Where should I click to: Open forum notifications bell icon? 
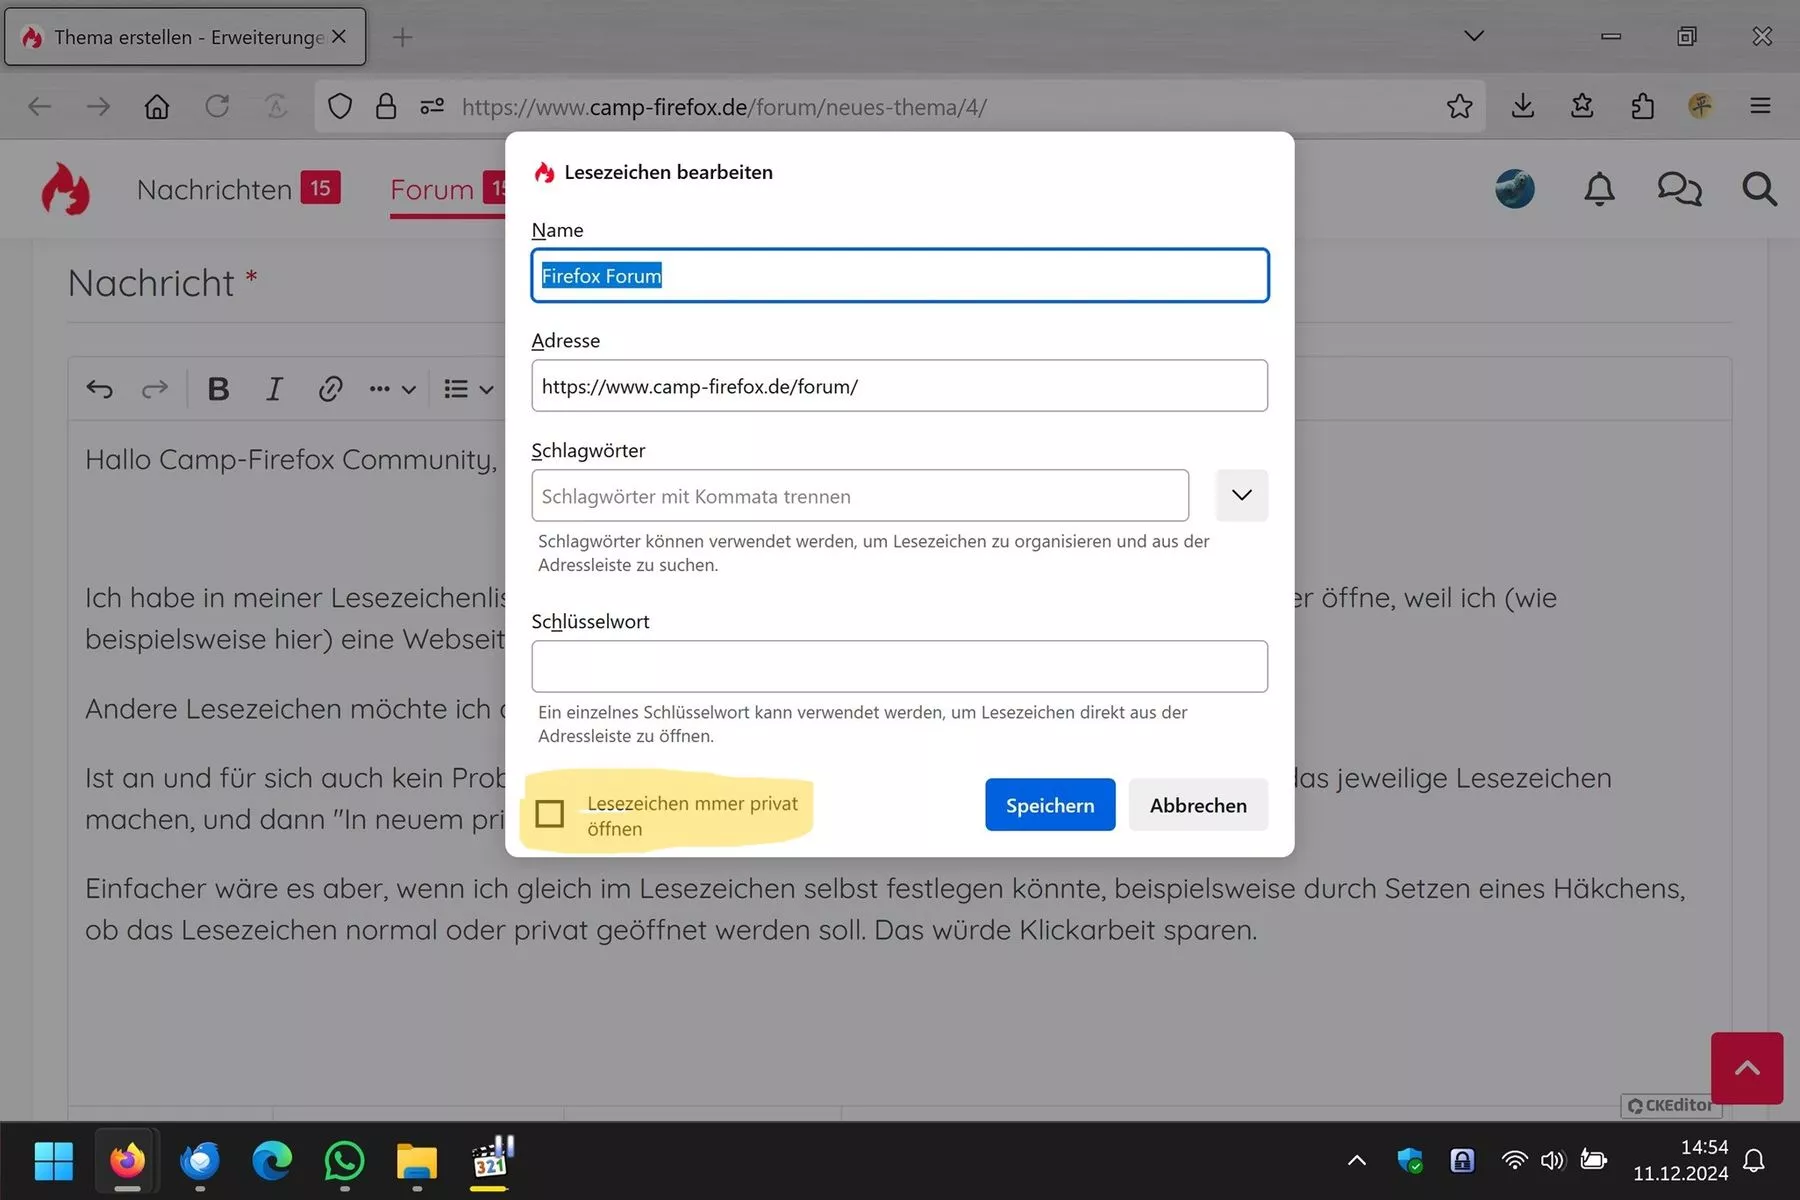pos(1599,189)
